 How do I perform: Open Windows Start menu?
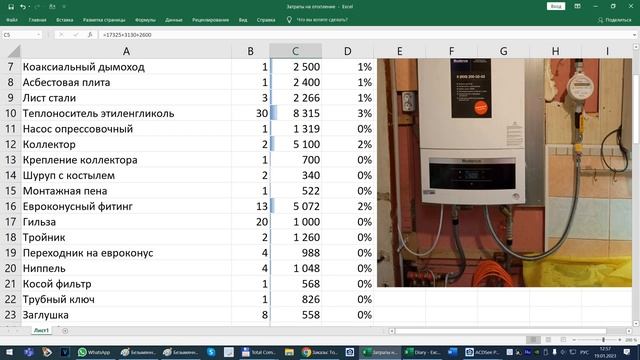click(9, 352)
